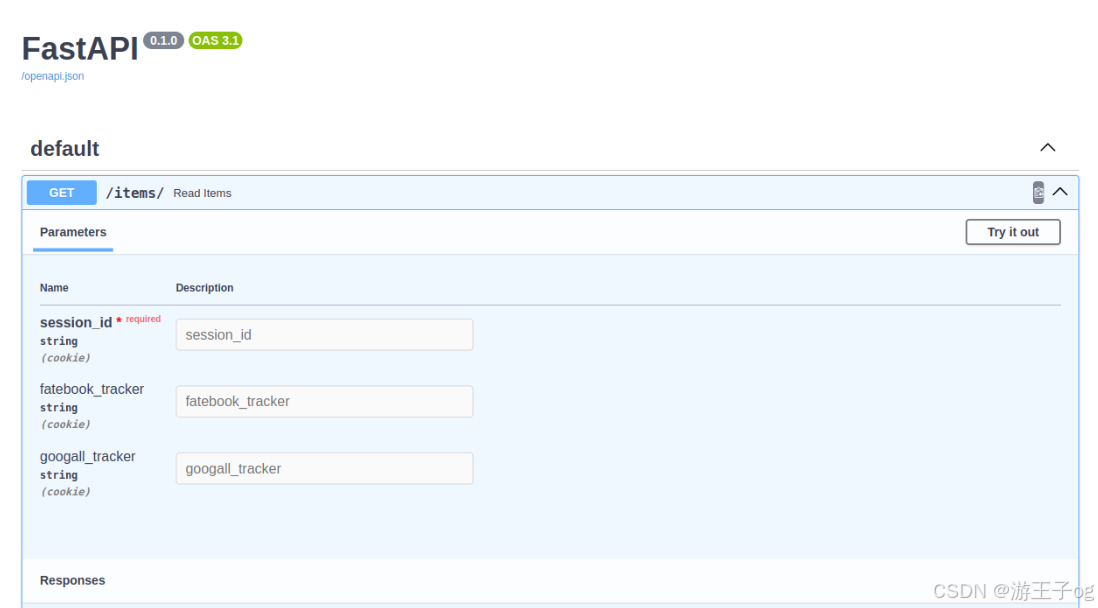Click the OAS 3.1 specification badge

215,41
